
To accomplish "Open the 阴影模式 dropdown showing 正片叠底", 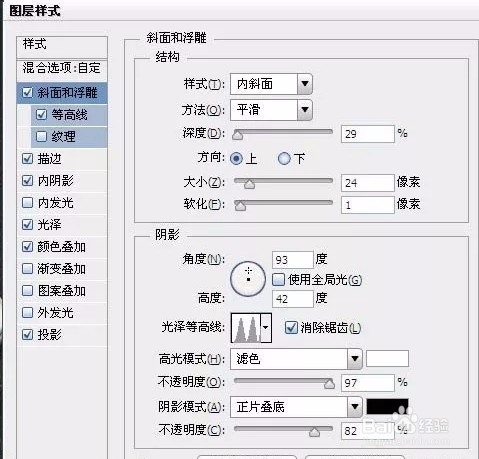I will point(296,407).
